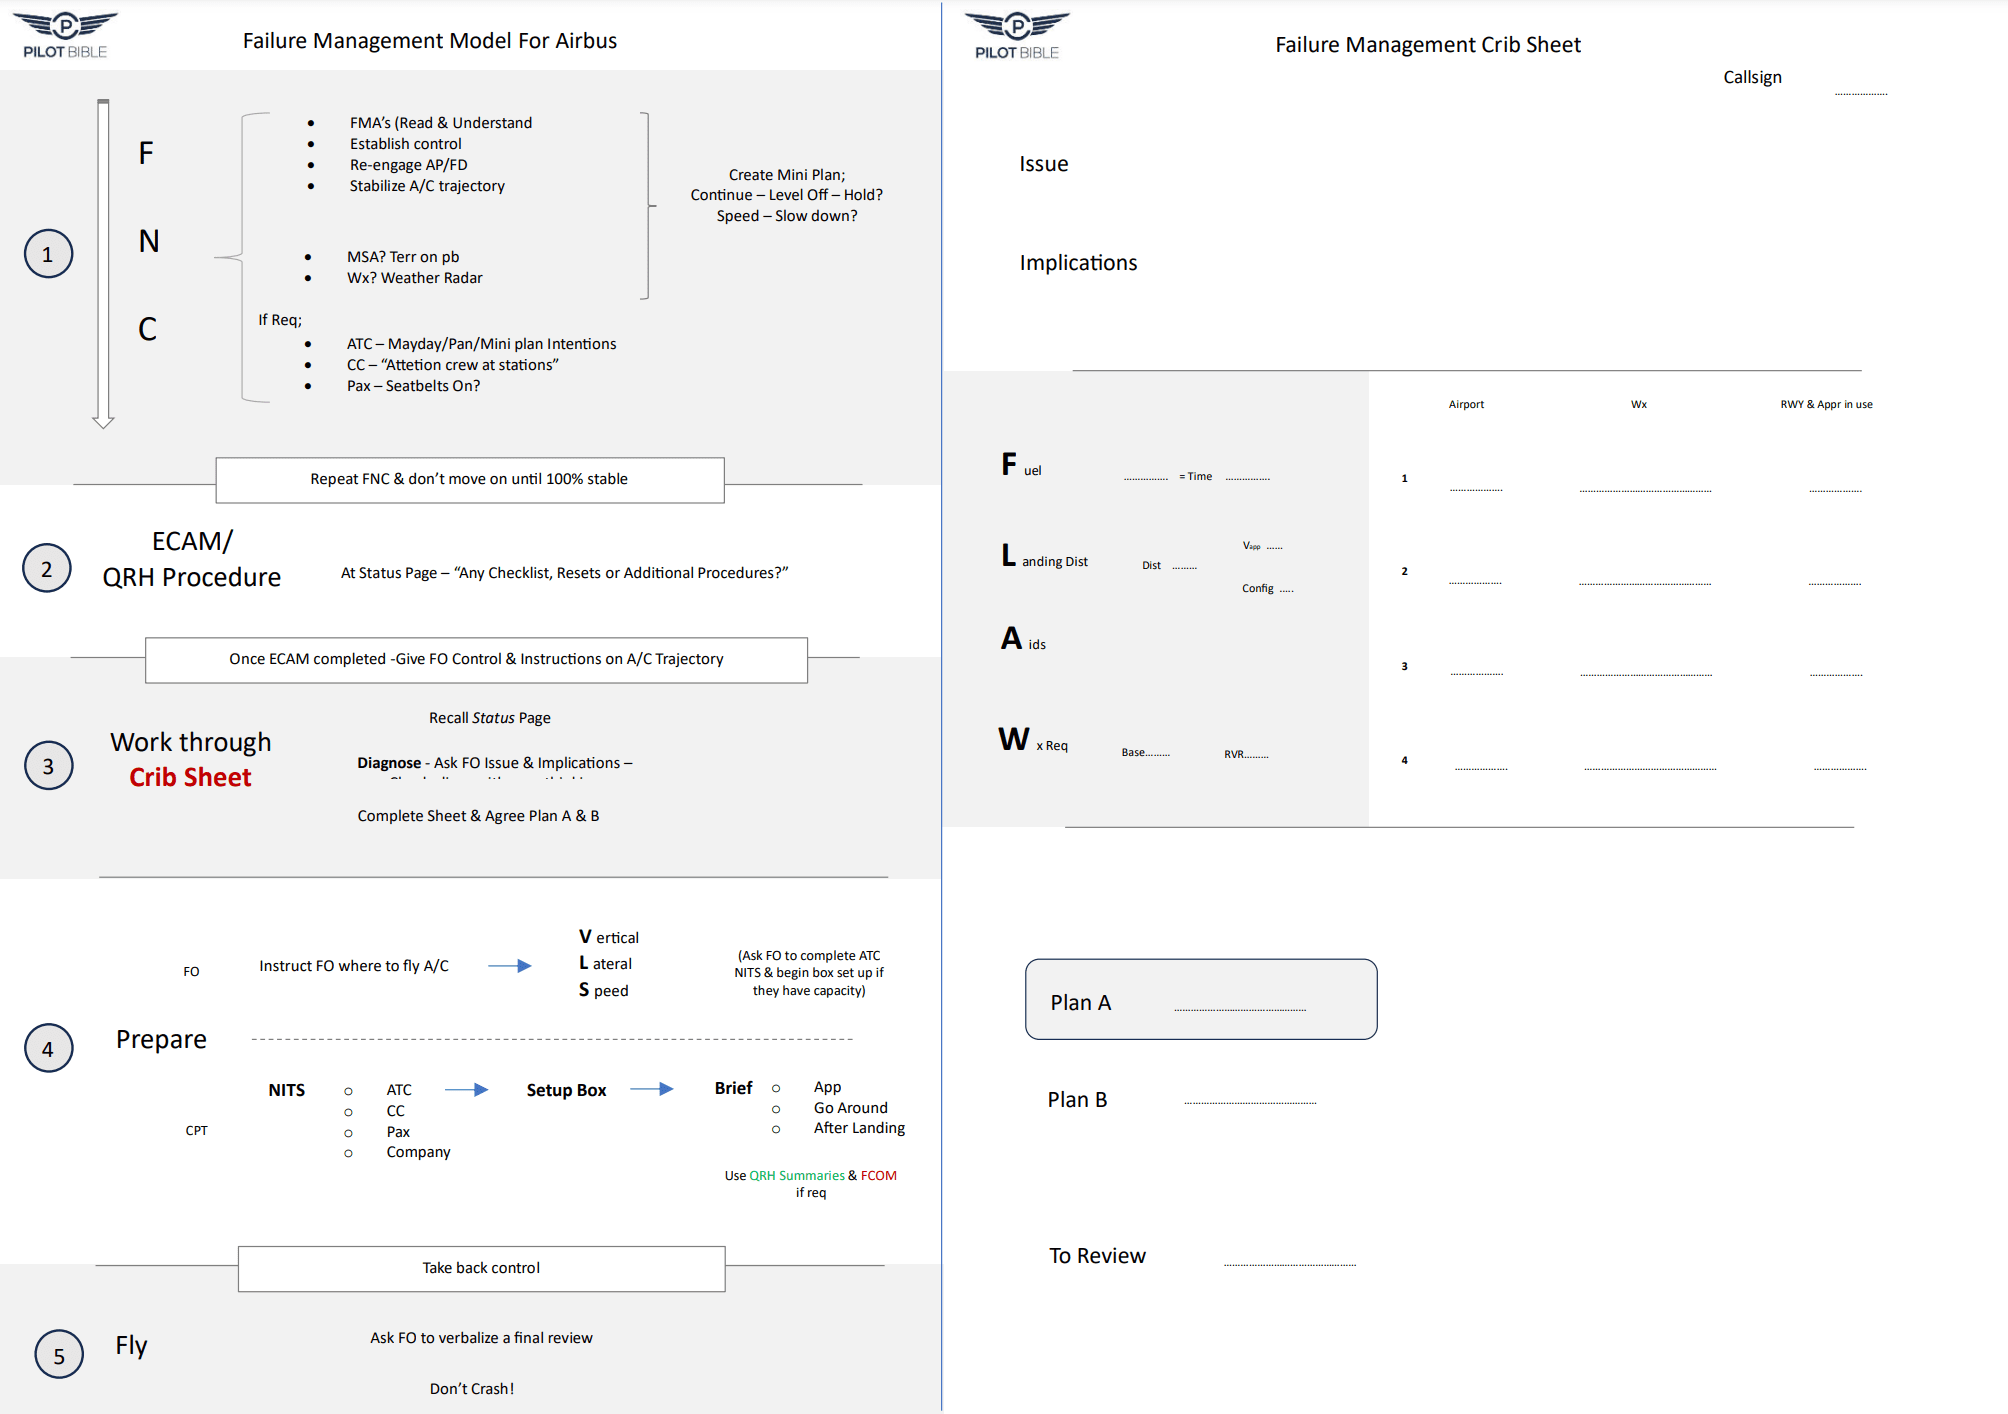2008x1414 pixels.
Task: Click the To Review blank line
Action: pos(1290,1264)
